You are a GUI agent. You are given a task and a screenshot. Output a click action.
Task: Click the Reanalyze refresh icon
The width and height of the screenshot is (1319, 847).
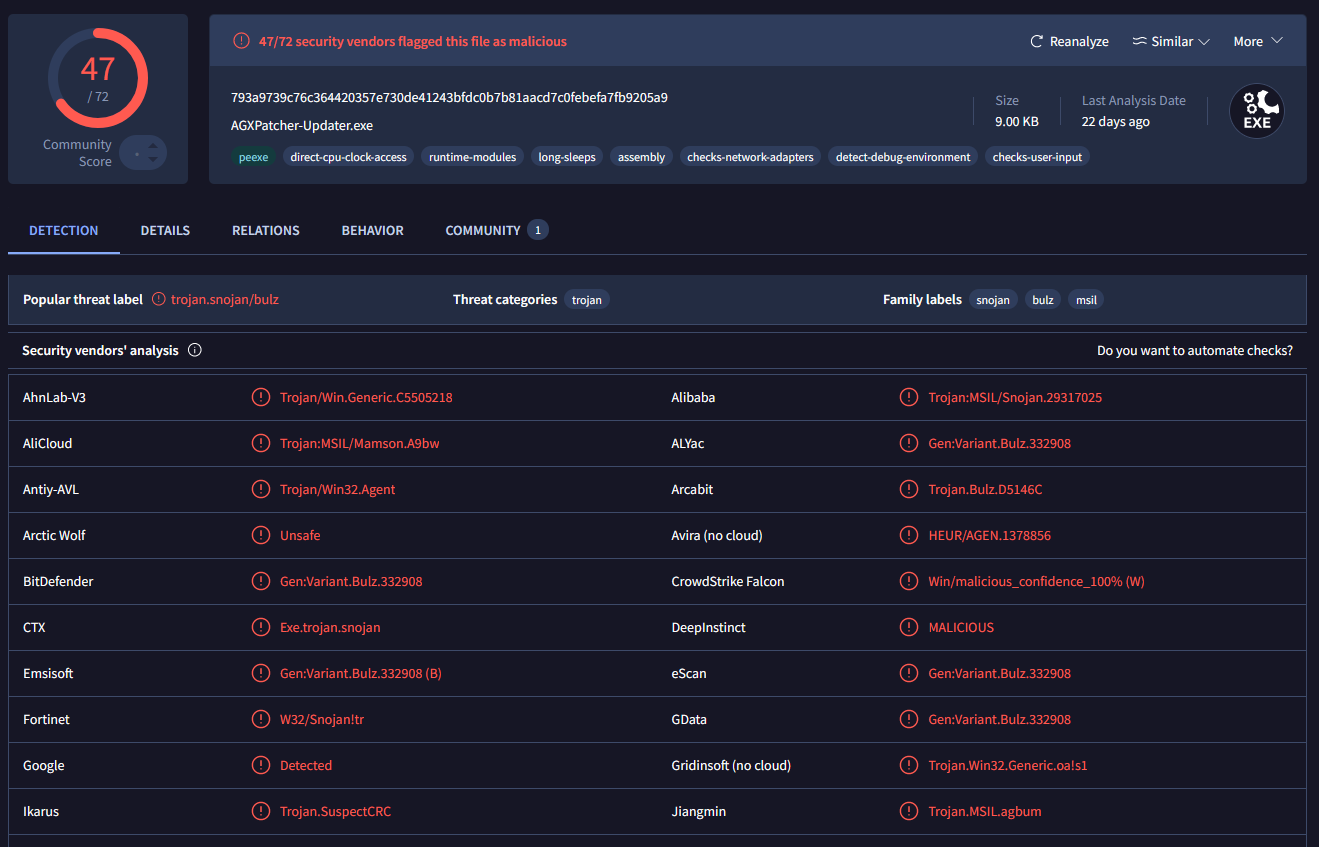[x=1037, y=42]
